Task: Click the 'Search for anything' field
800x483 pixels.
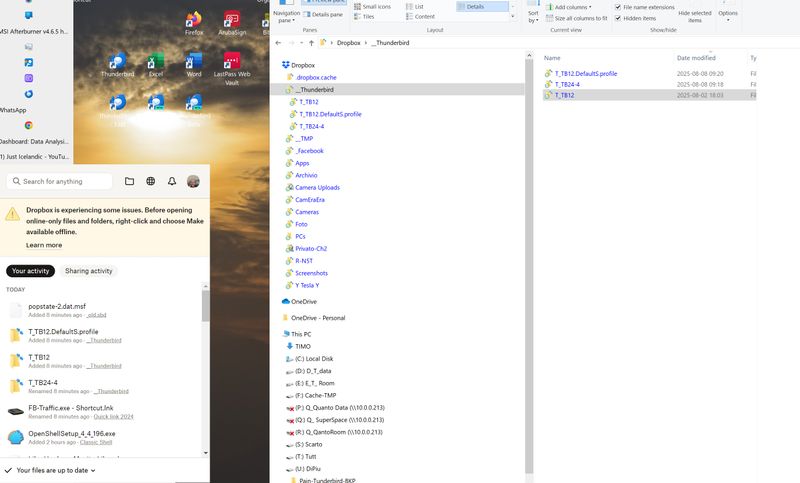Action: coord(60,181)
